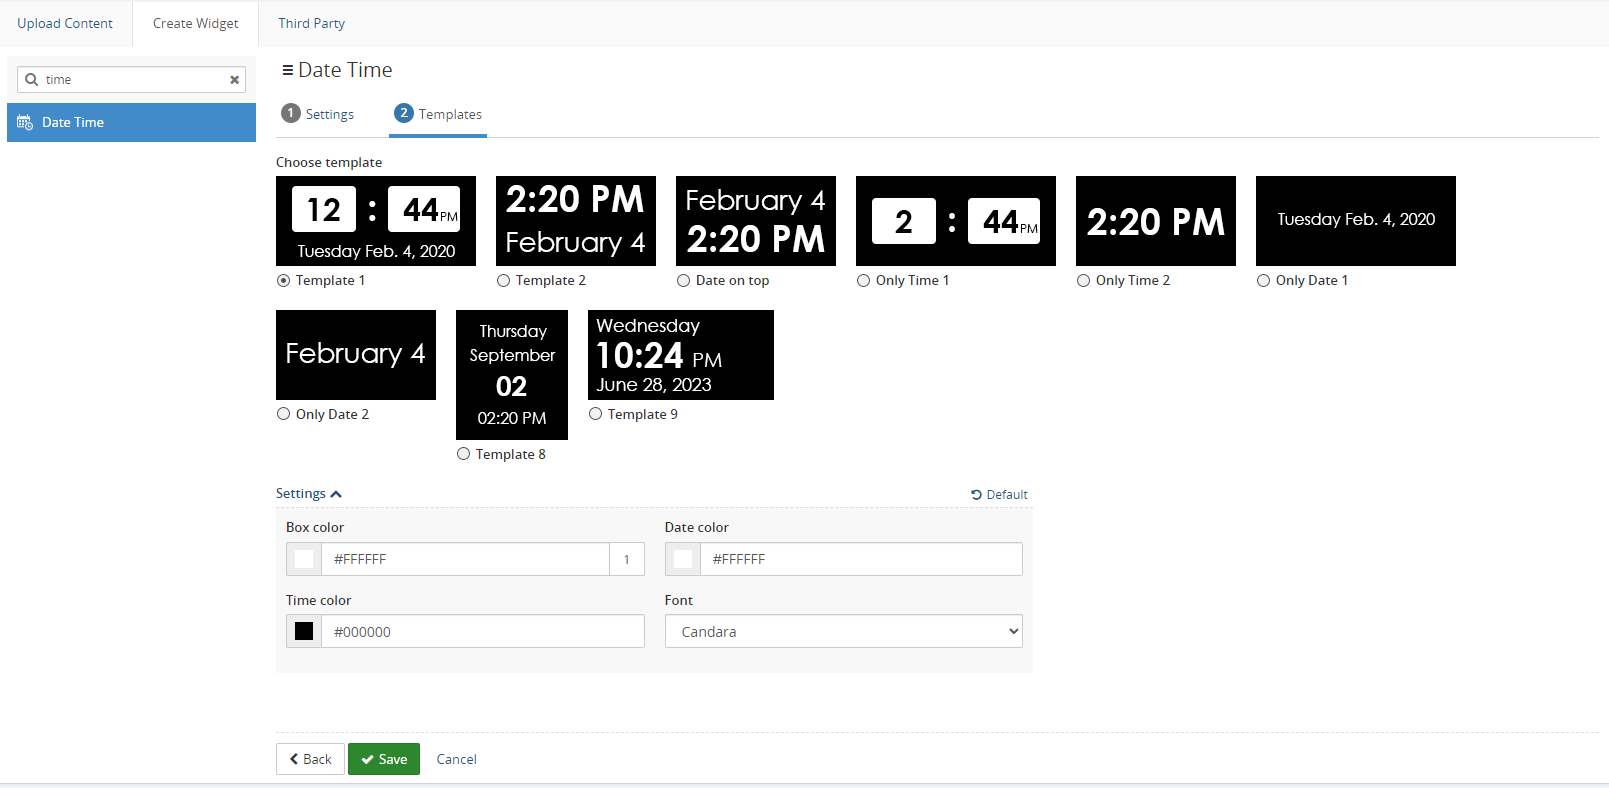Screen dimensions: 1609x788
Task: Click the step 1 circle badge
Action: (291, 113)
